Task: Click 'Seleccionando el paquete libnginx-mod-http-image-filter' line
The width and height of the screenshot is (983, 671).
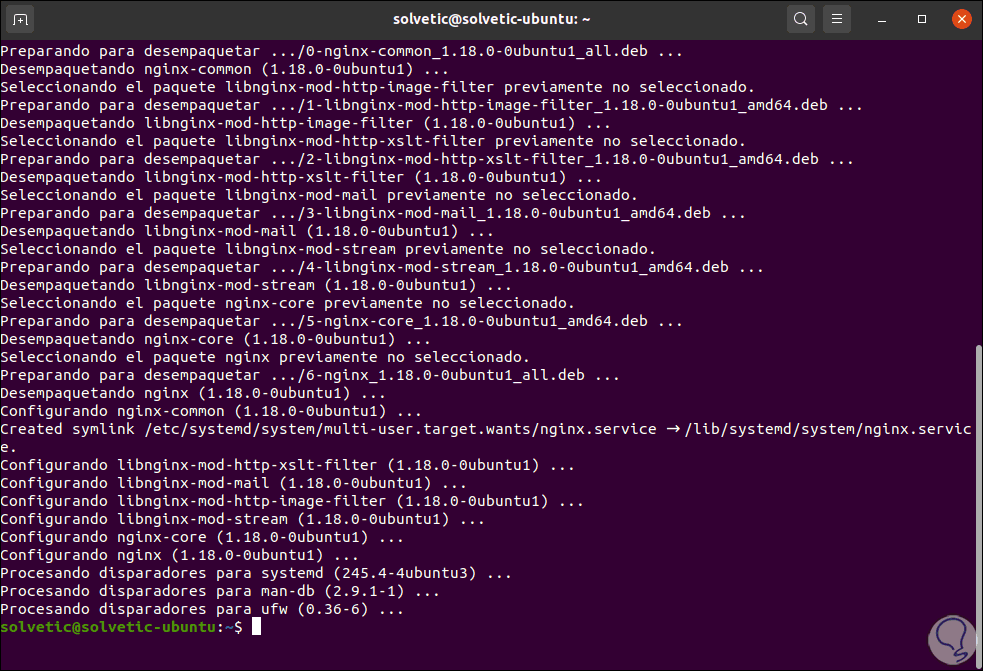Action: coord(377,87)
